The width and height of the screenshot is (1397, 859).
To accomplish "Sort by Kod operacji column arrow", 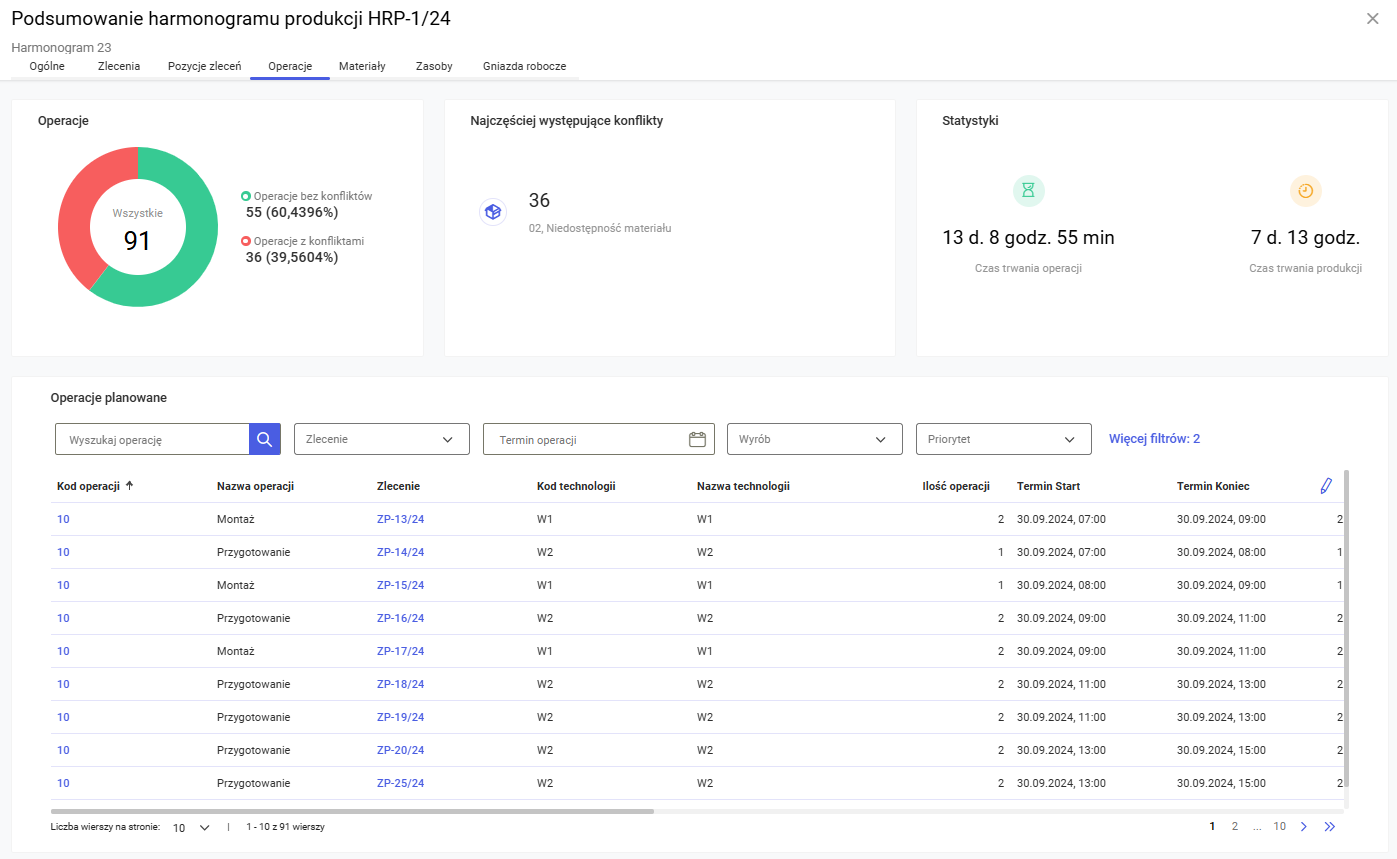I will click(x=129, y=486).
